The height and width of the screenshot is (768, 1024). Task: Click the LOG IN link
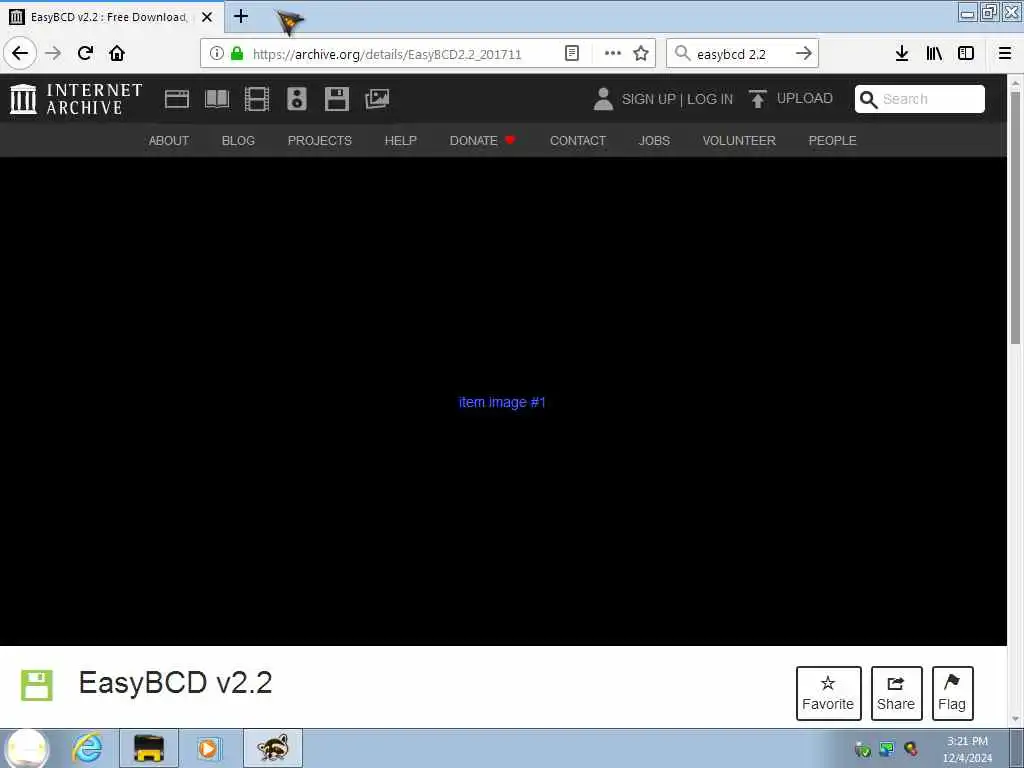710,99
